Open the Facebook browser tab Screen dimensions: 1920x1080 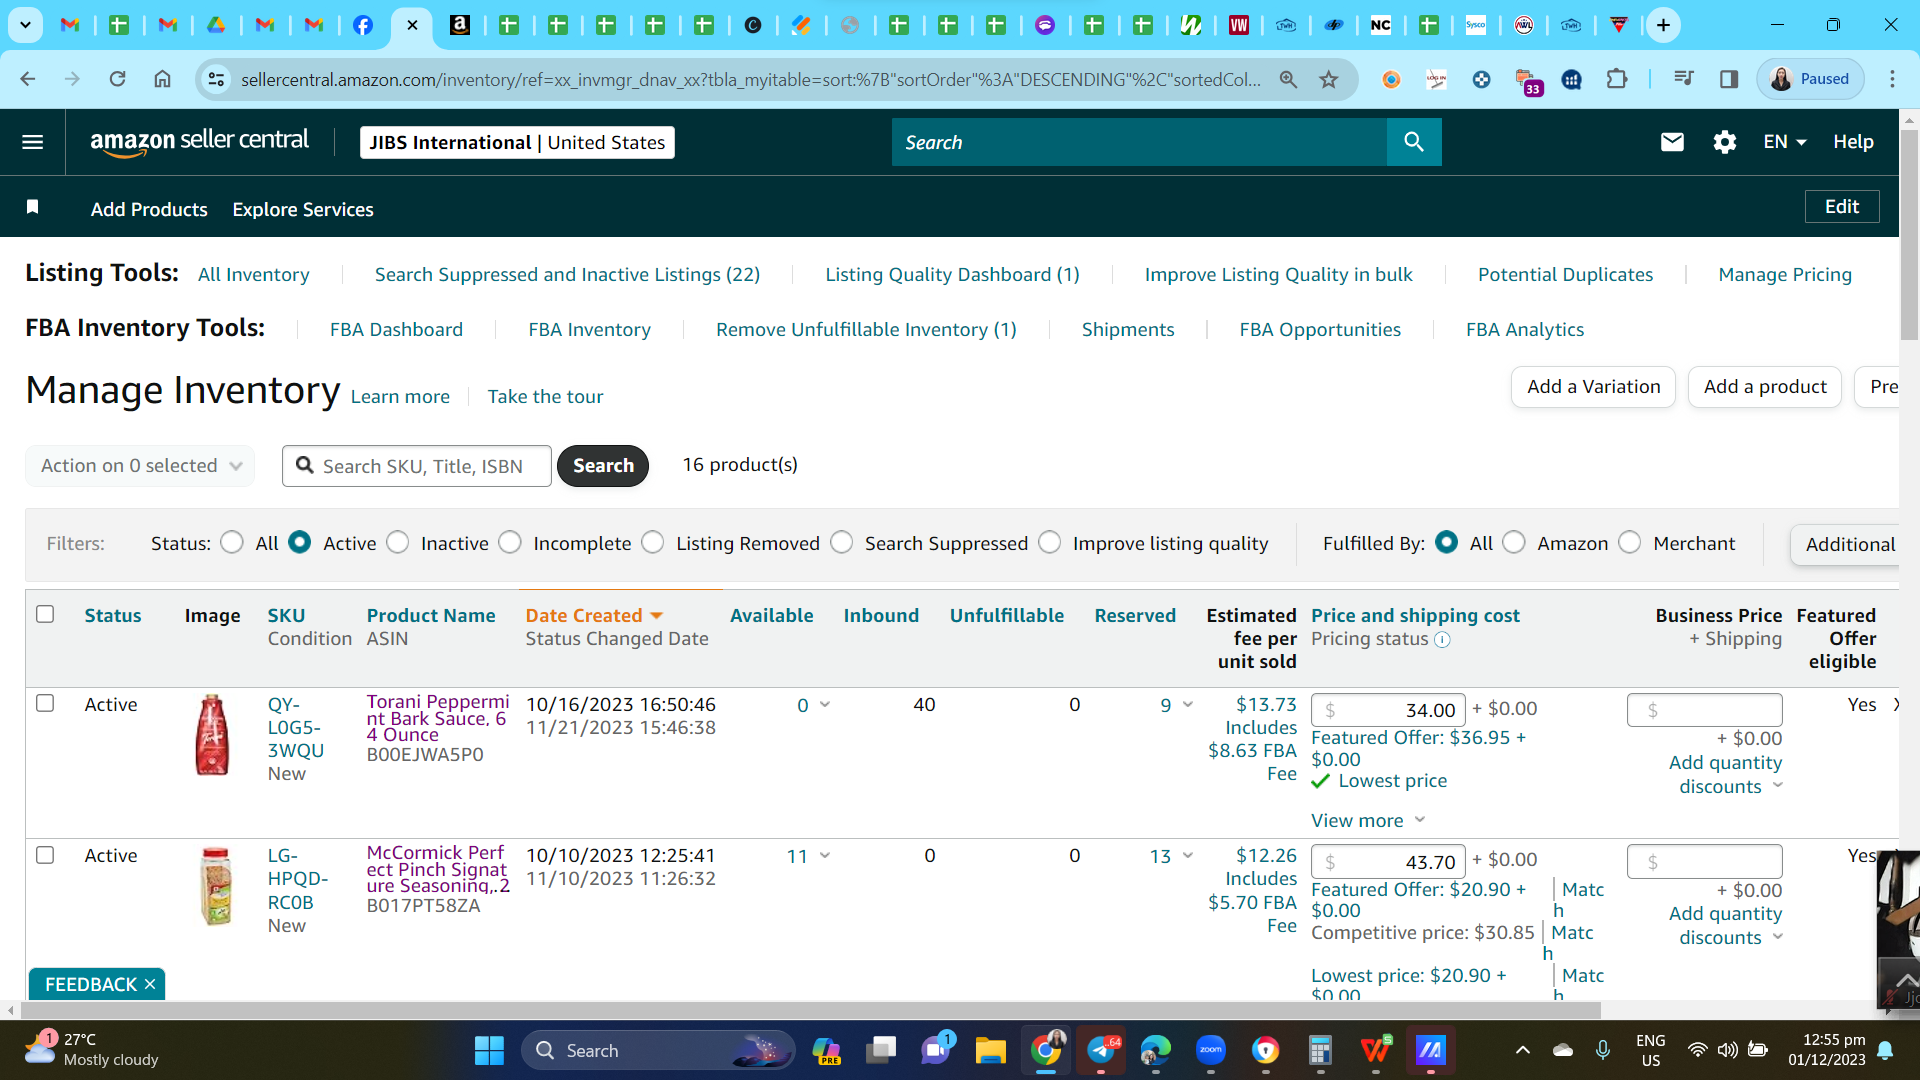click(x=363, y=26)
